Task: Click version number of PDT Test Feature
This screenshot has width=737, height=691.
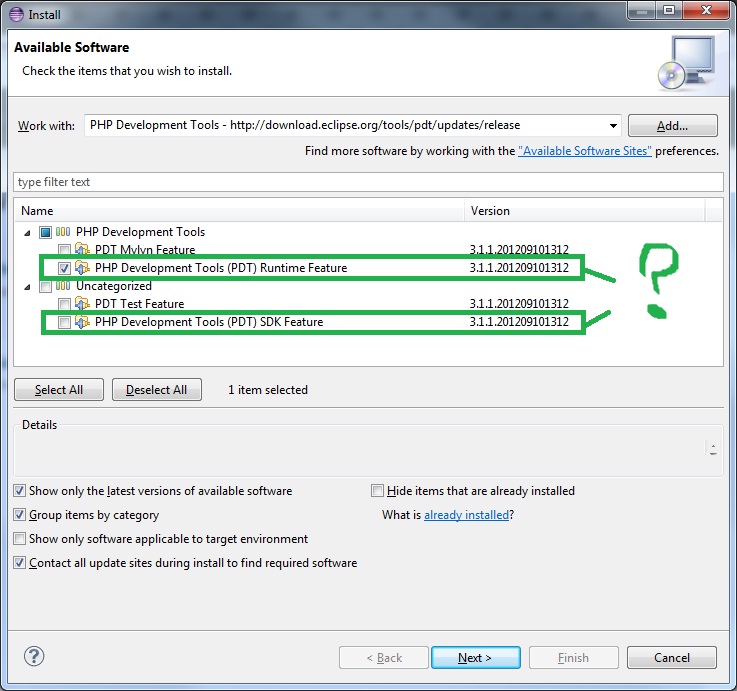Action: [519, 304]
